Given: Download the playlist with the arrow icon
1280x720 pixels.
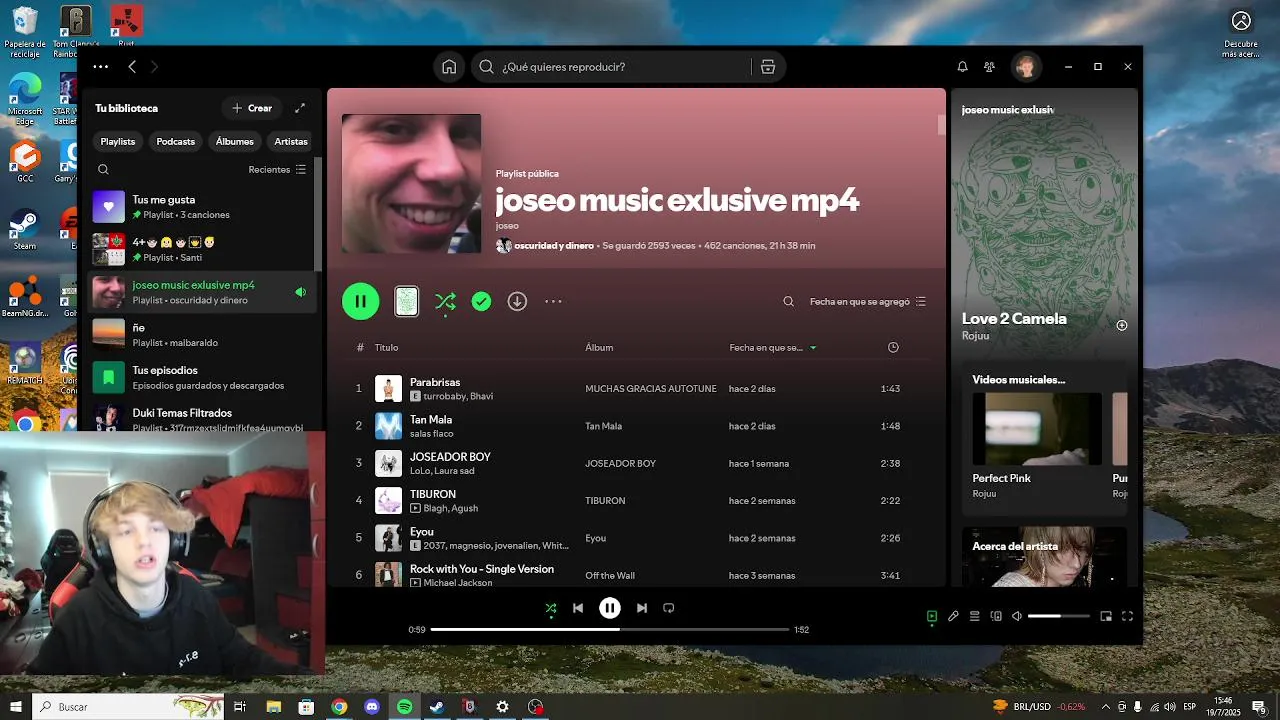Looking at the screenshot, I should pyautogui.click(x=517, y=301).
